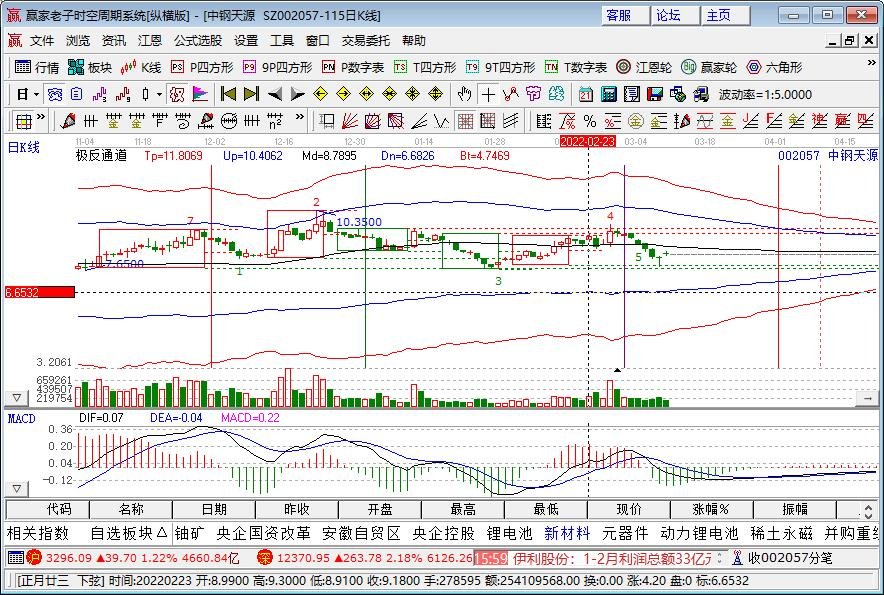Image resolution: width=884 pixels, height=595 pixels.
Task: Expand chevron next to the grid layout button
Action: point(41,117)
